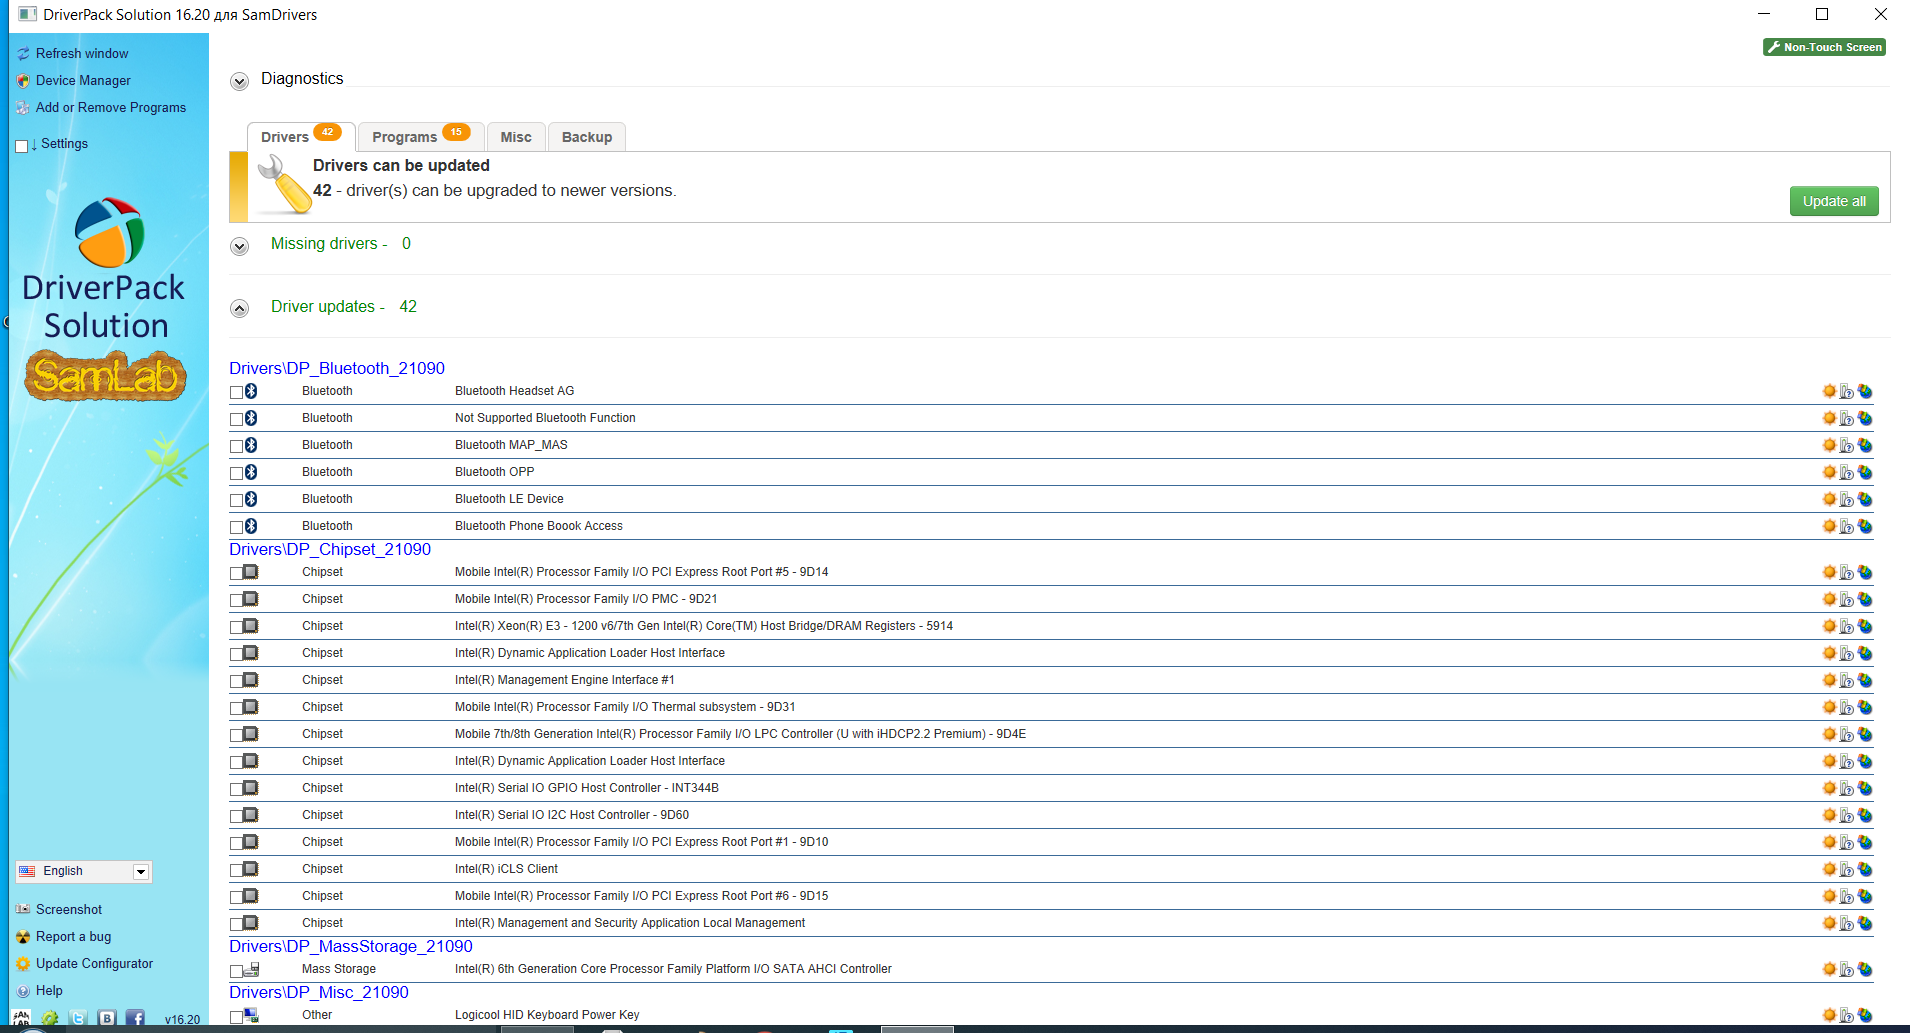Viewport: 1910px width, 1033px height.
Task: Click the Update Configurator link
Action: [94, 964]
